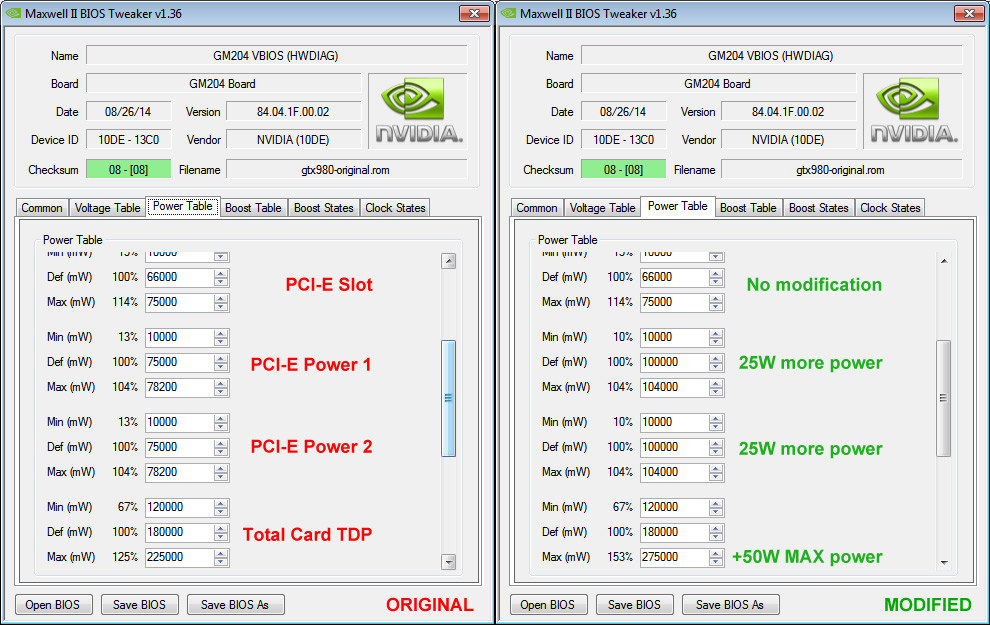Click Version 84.04.1F.00.02 field, right window

click(x=788, y=112)
